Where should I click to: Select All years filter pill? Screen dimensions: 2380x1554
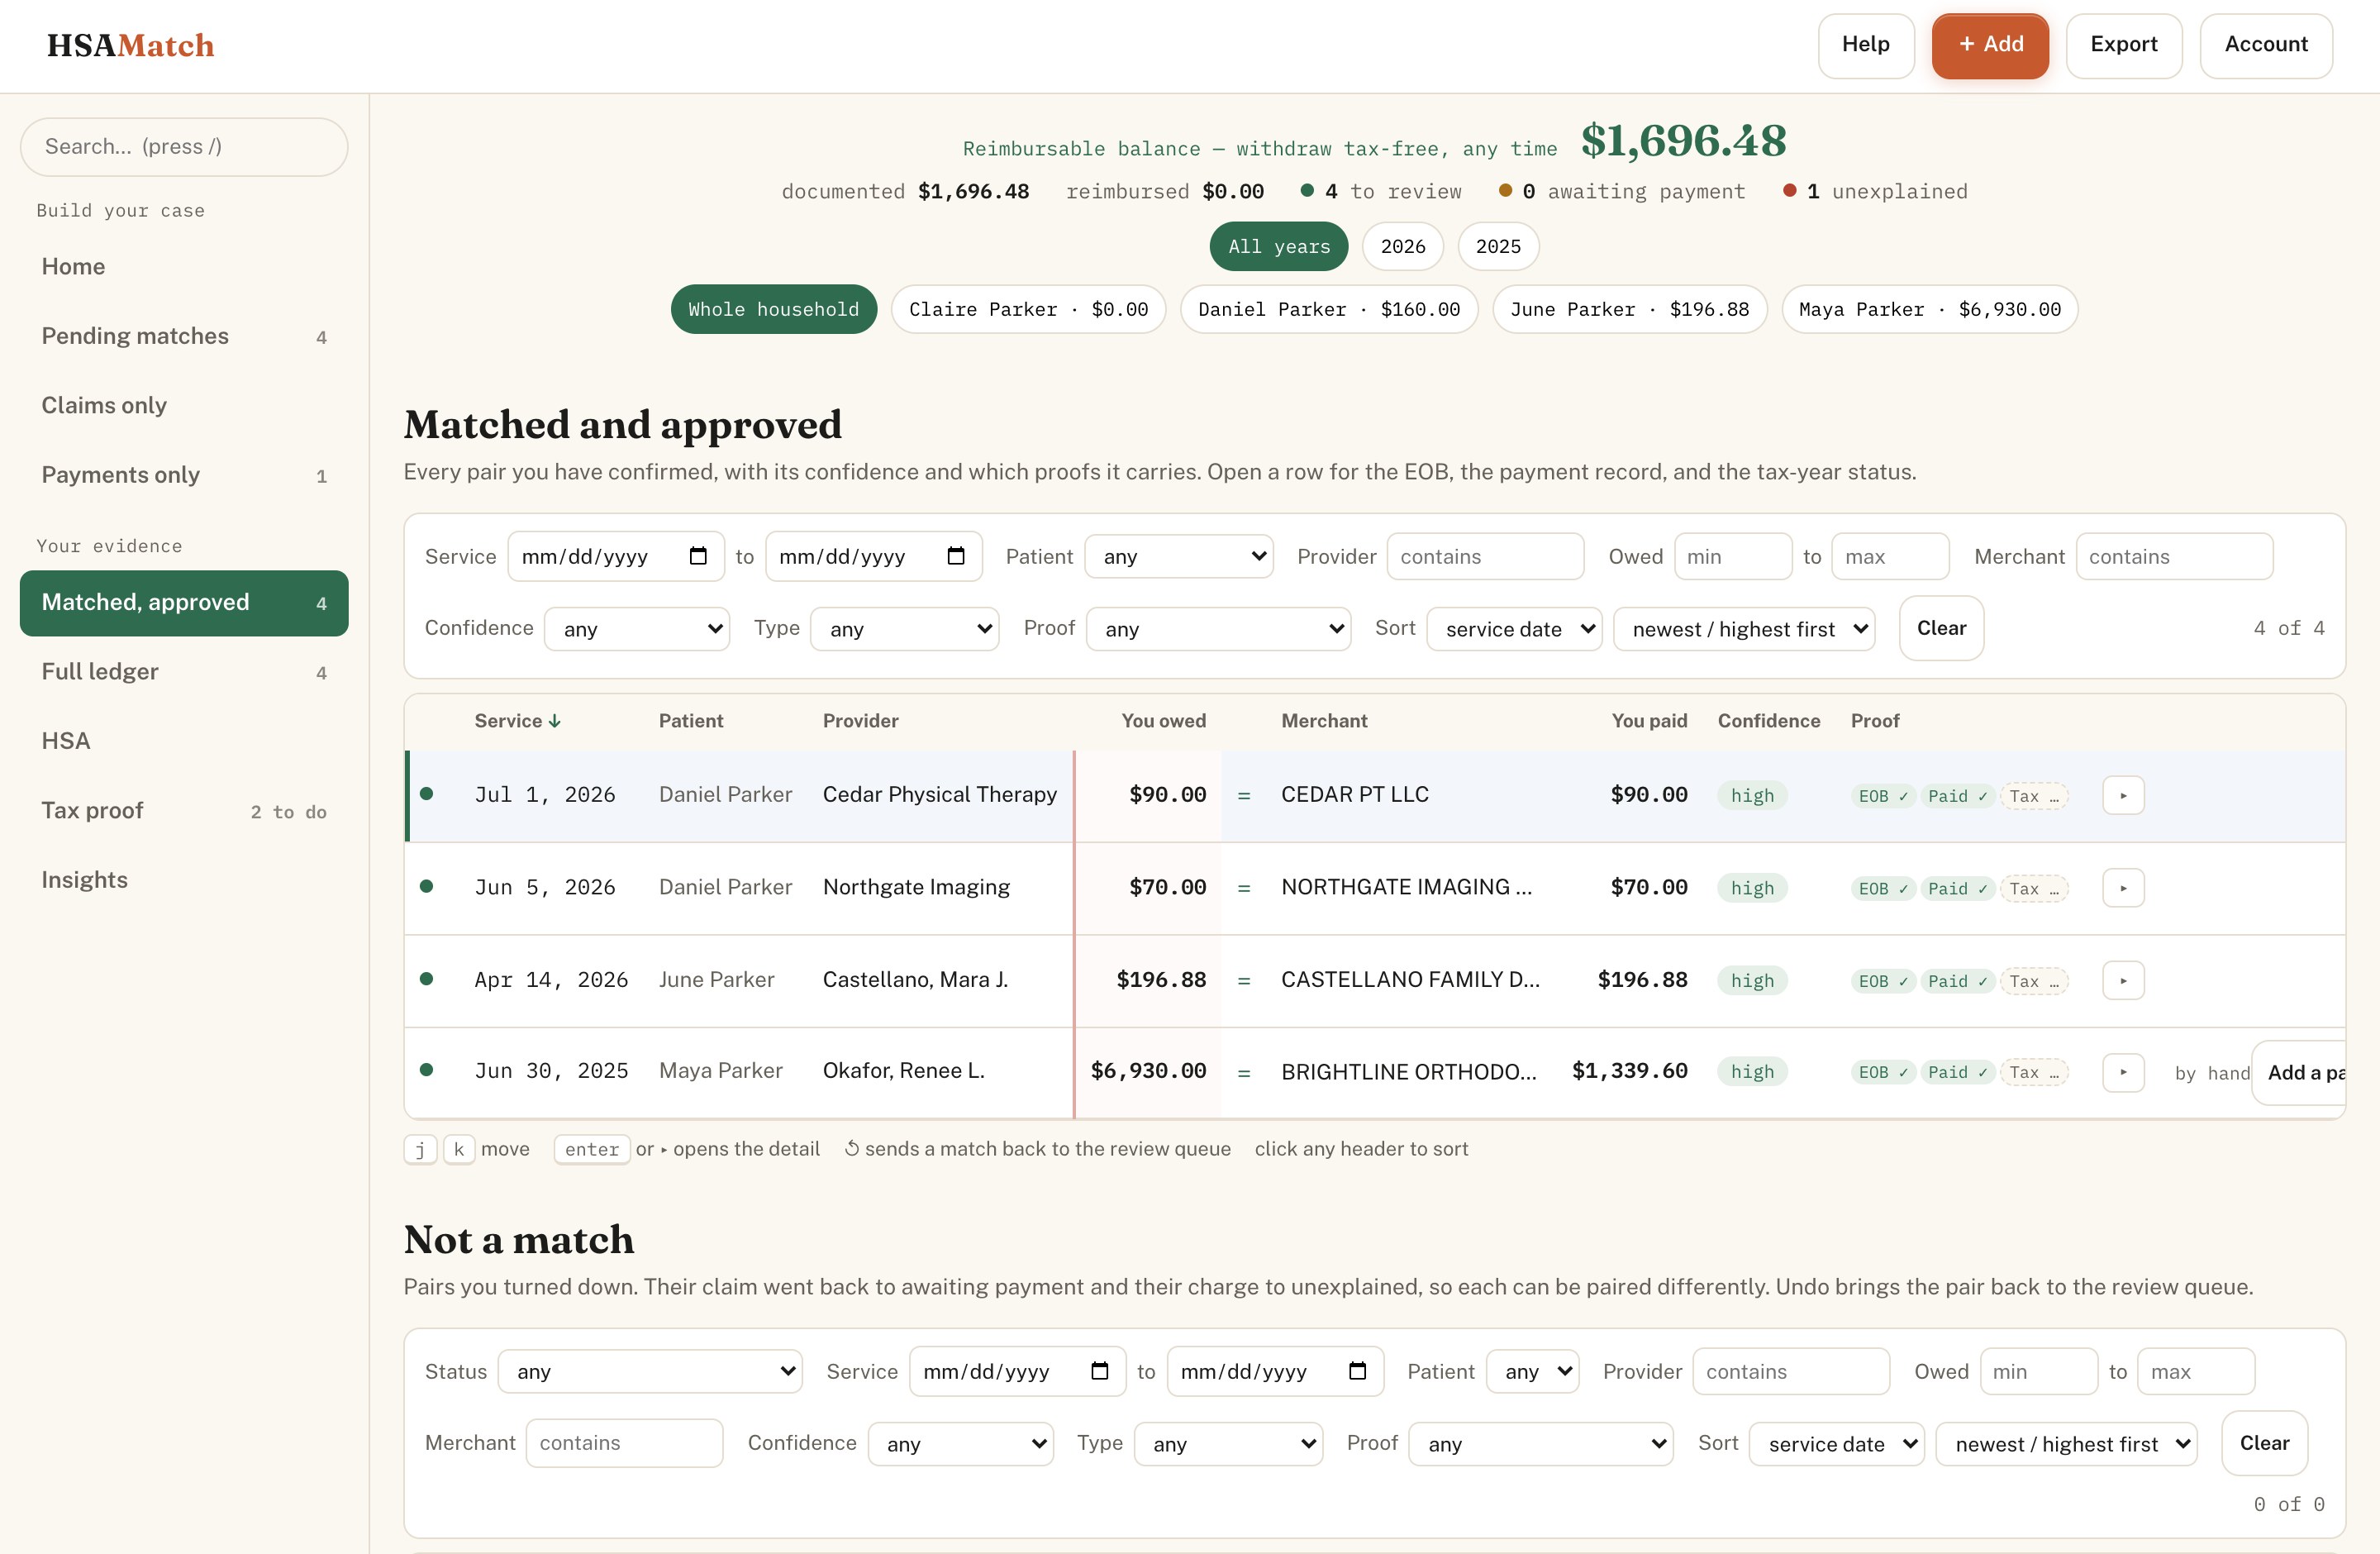[x=1278, y=246]
